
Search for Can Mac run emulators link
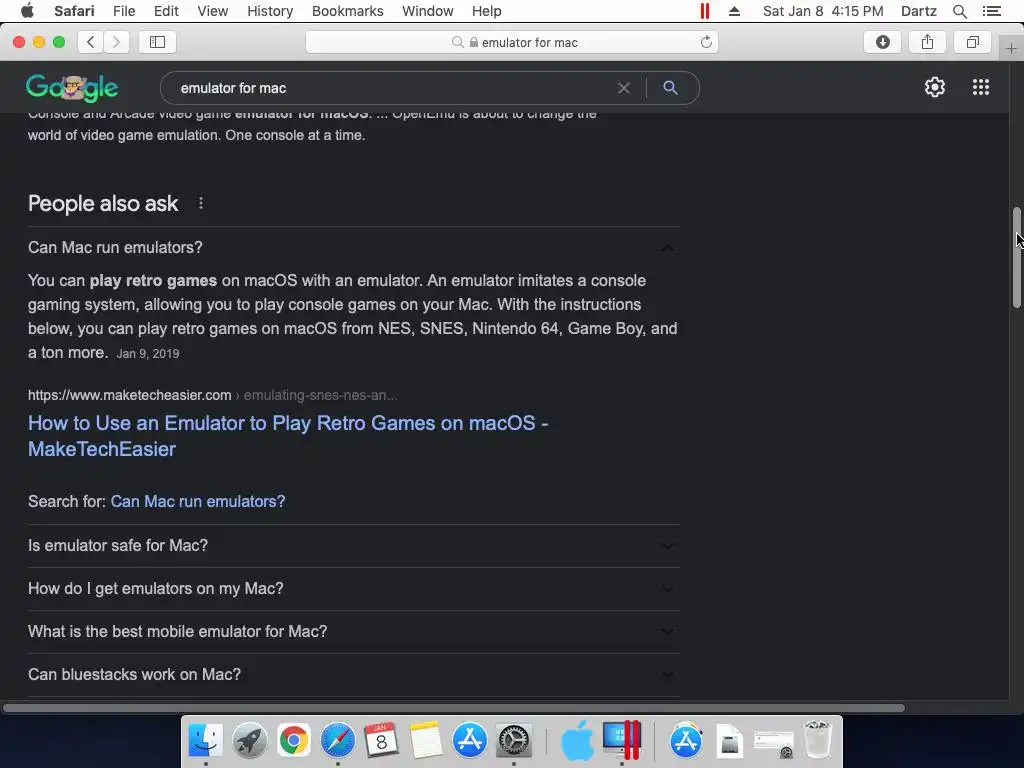[198, 502]
